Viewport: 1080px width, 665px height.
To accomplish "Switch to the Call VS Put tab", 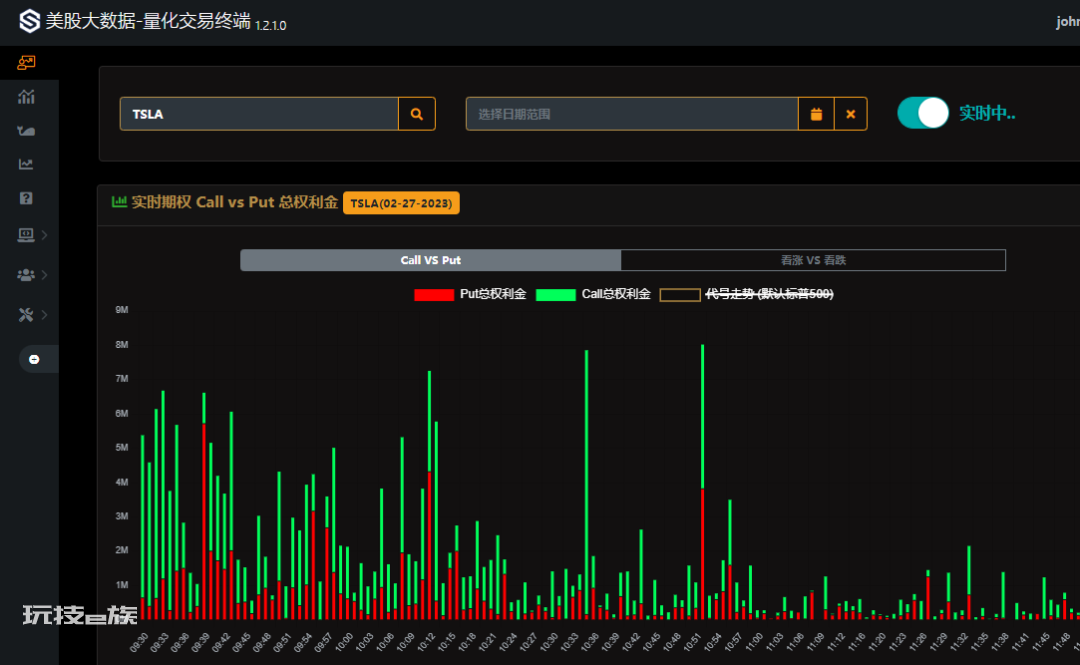I will (430, 260).
